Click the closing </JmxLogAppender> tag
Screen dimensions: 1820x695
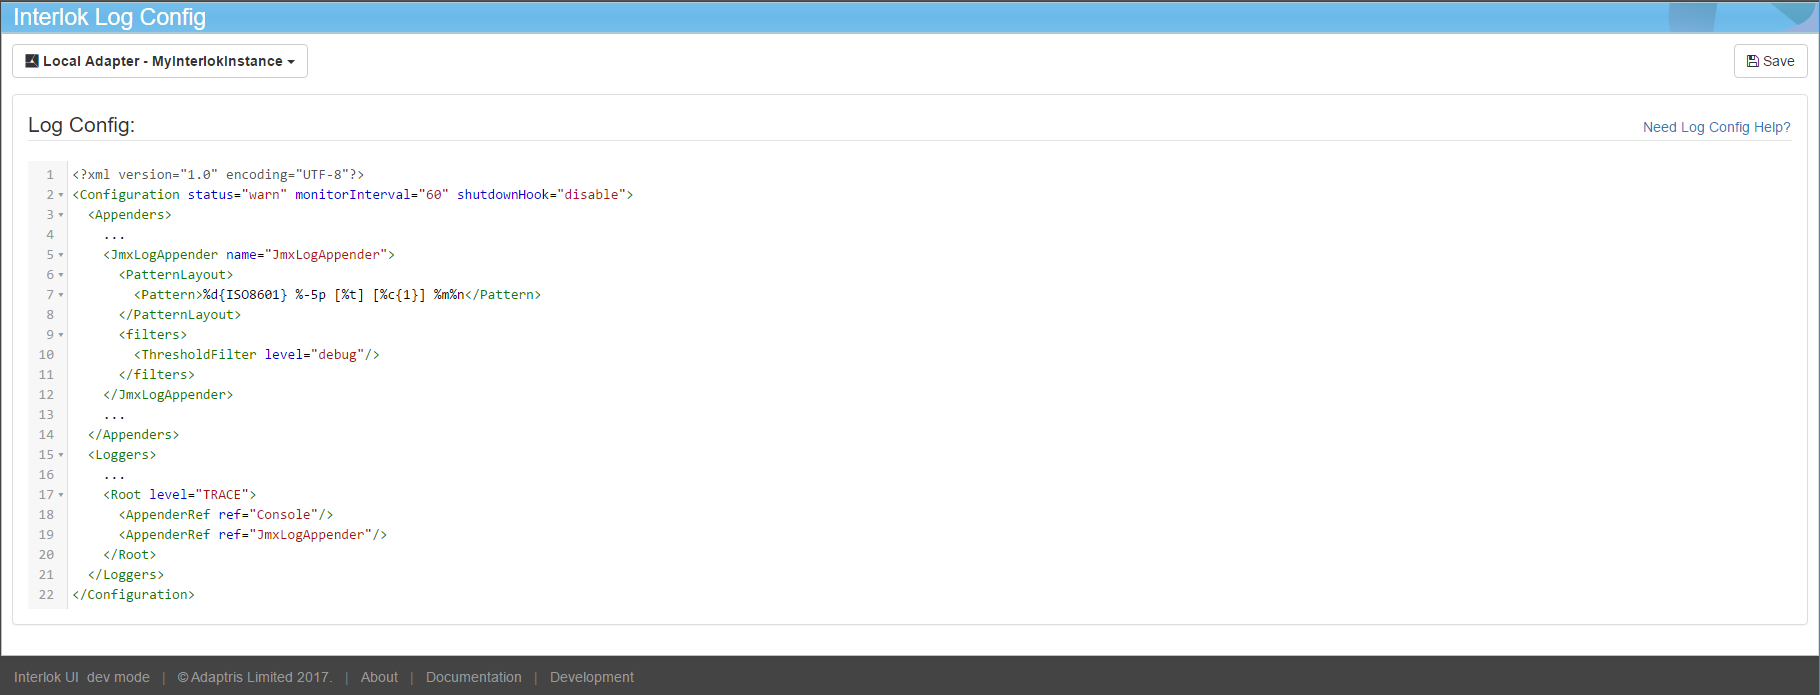click(x=168, y=394)
